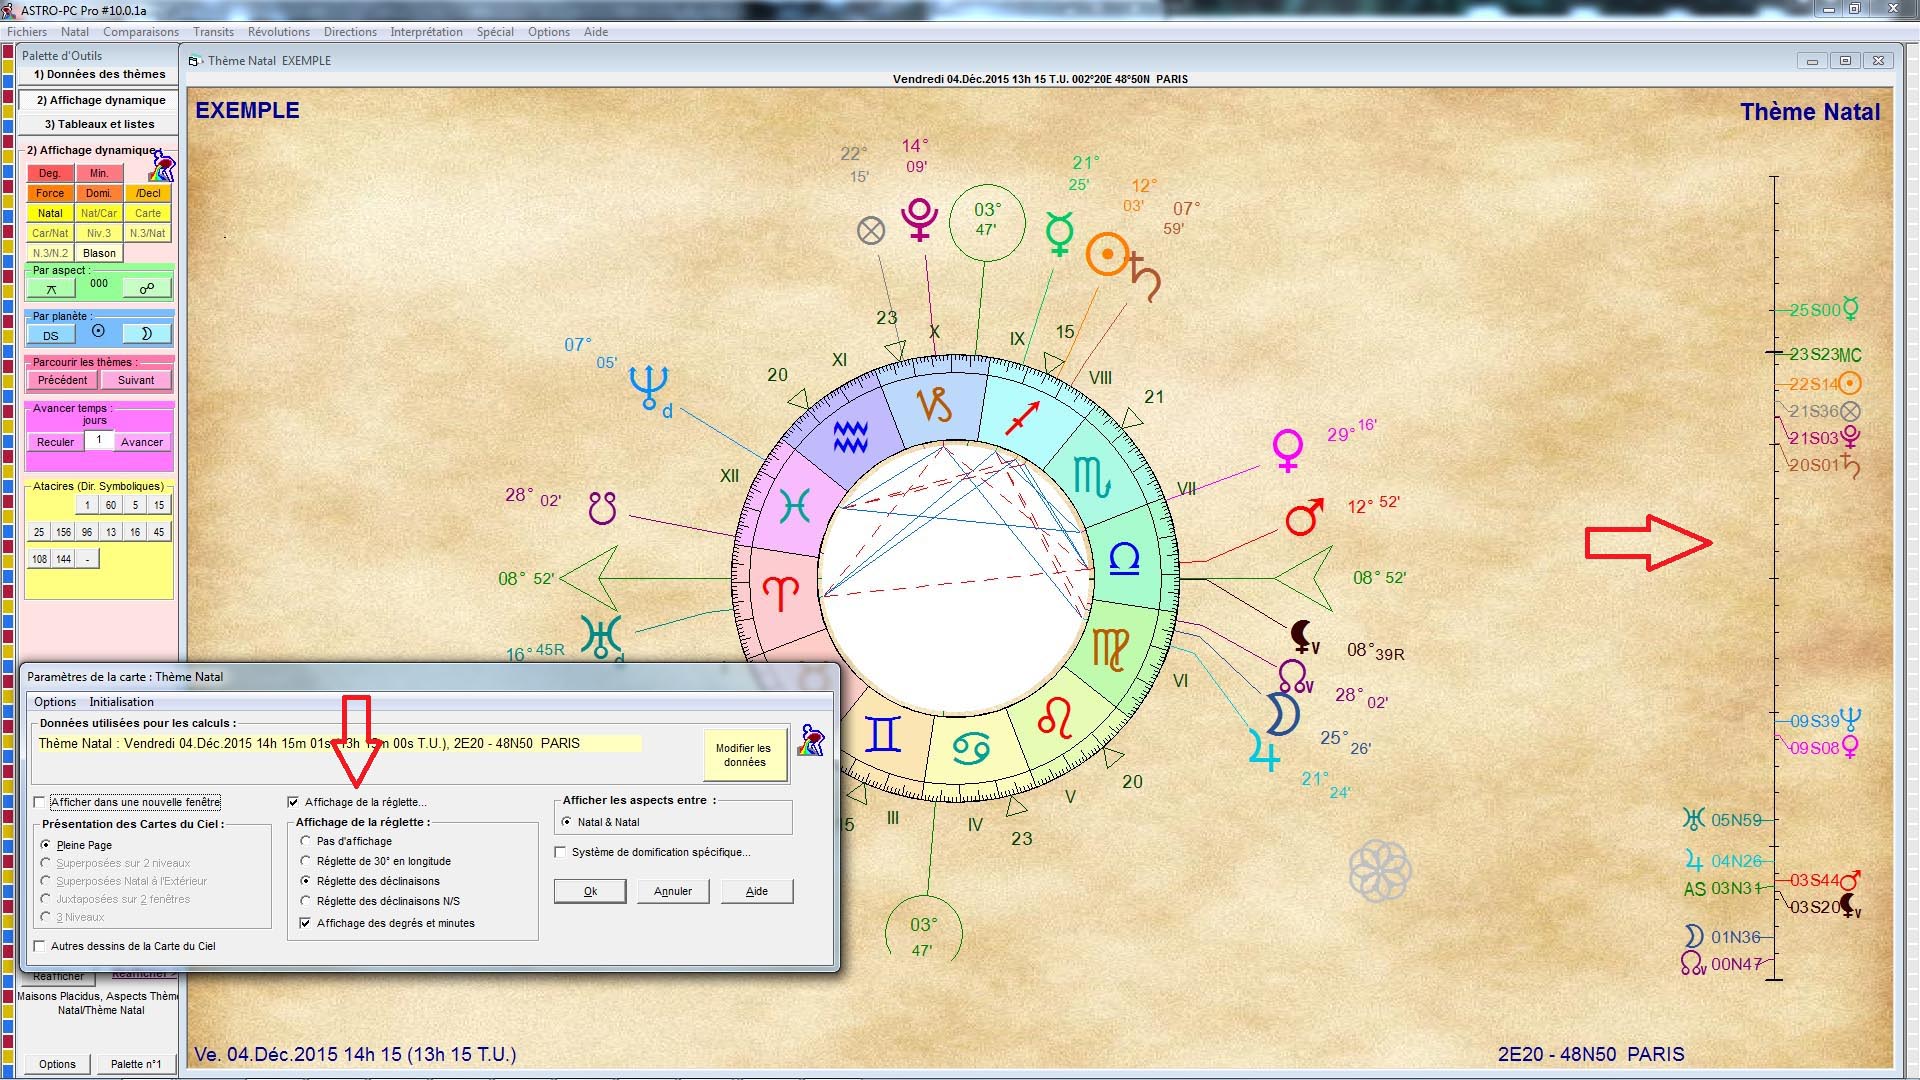Open the dialog's Initialisation menu

121,702
